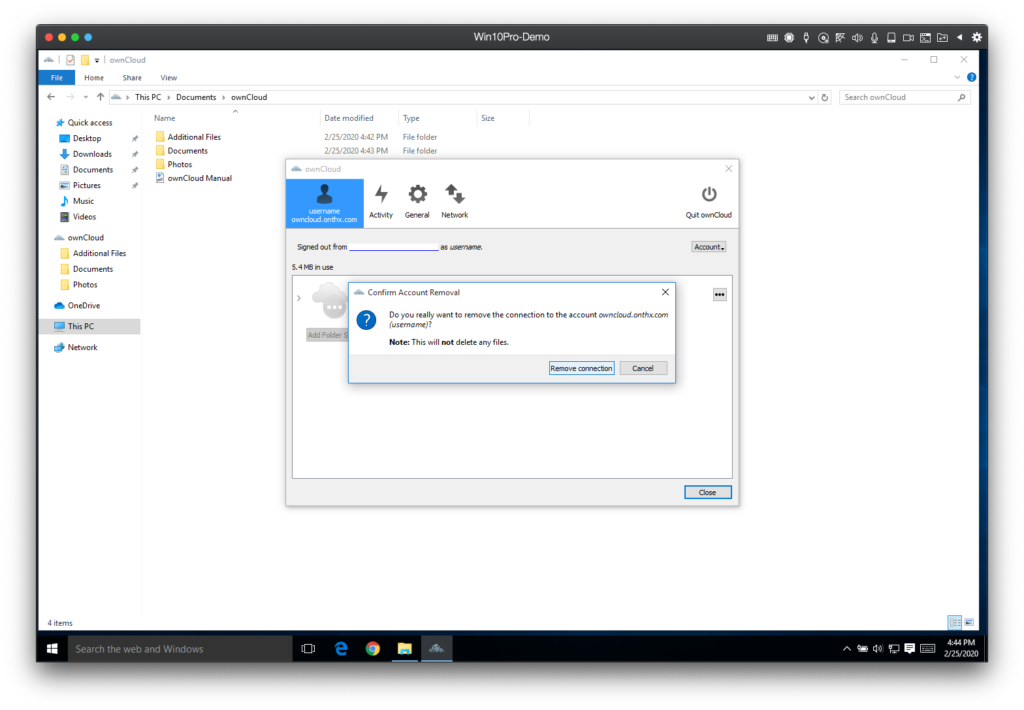Select the username account tab in ownCloud
The width and height of the screenshot is (1024, 710).
click(325, 203)
